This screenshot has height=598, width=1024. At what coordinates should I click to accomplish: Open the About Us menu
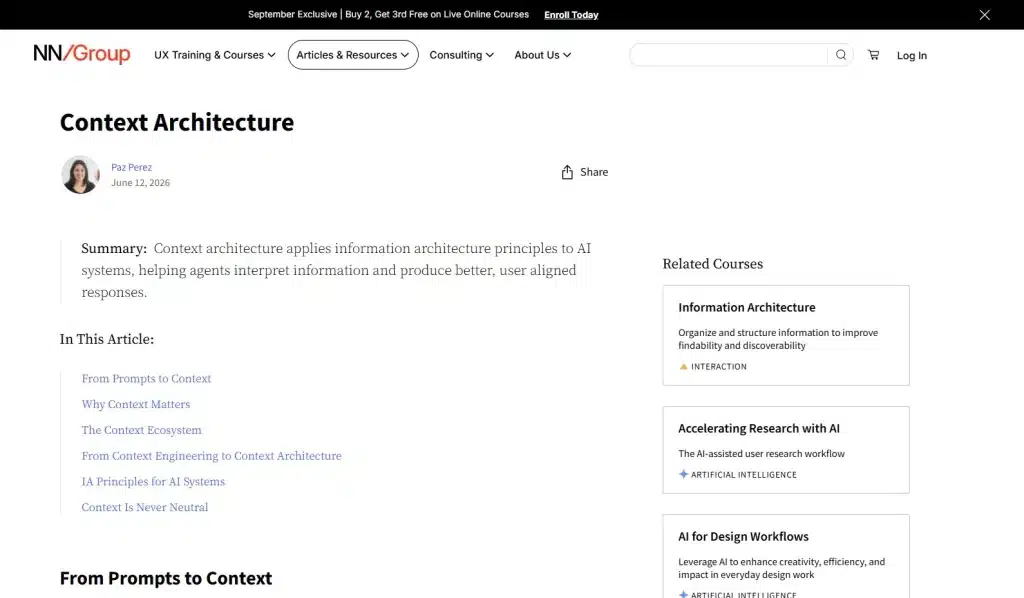coord(542,55)
